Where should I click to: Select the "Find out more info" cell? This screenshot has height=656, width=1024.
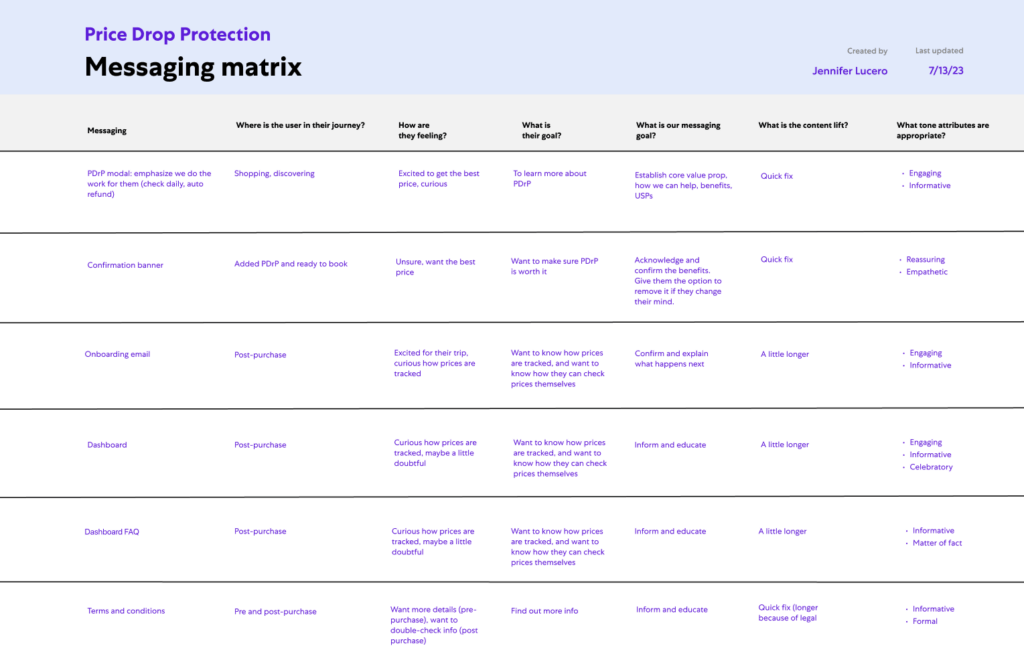point(544,611)
